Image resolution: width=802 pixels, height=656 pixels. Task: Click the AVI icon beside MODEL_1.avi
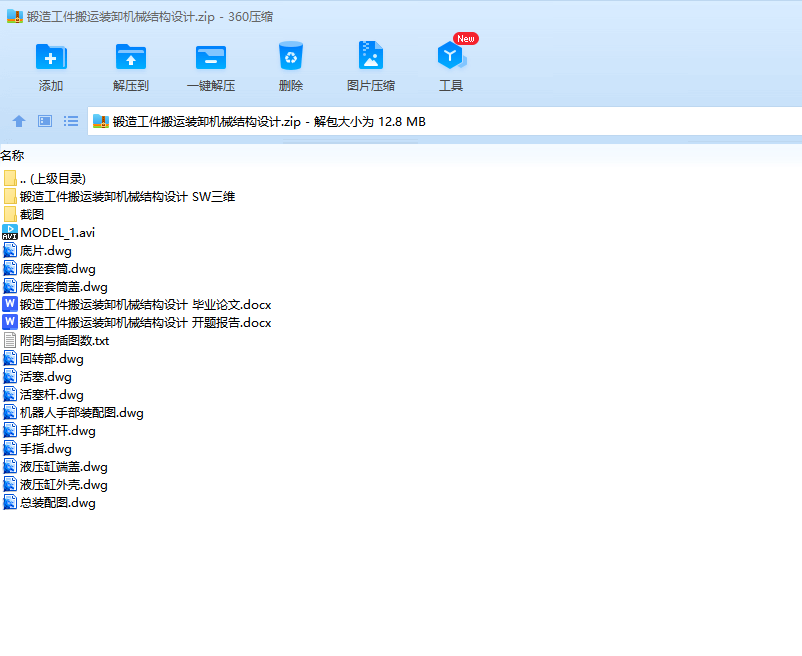pos(10,232)
